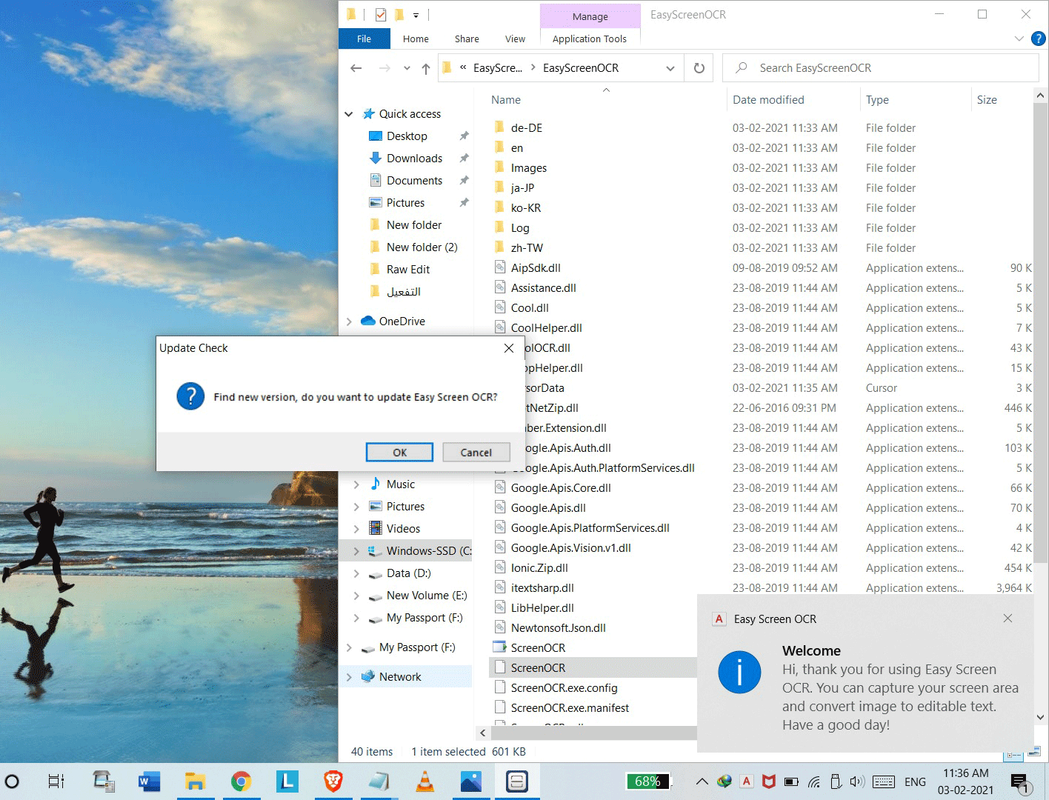
Task: Select the Ionic.Zip.dll file icon
Action: (499, 568)
